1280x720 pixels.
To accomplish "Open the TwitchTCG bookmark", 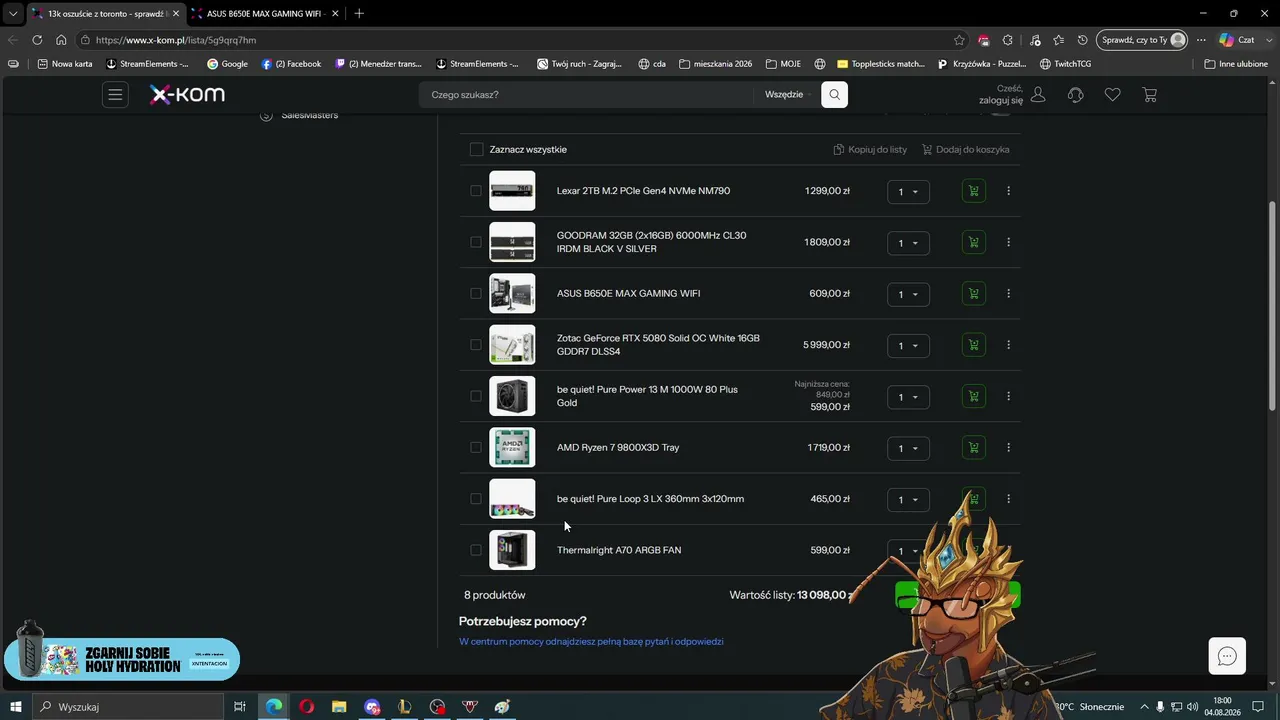I will [x=1065, y=64].
